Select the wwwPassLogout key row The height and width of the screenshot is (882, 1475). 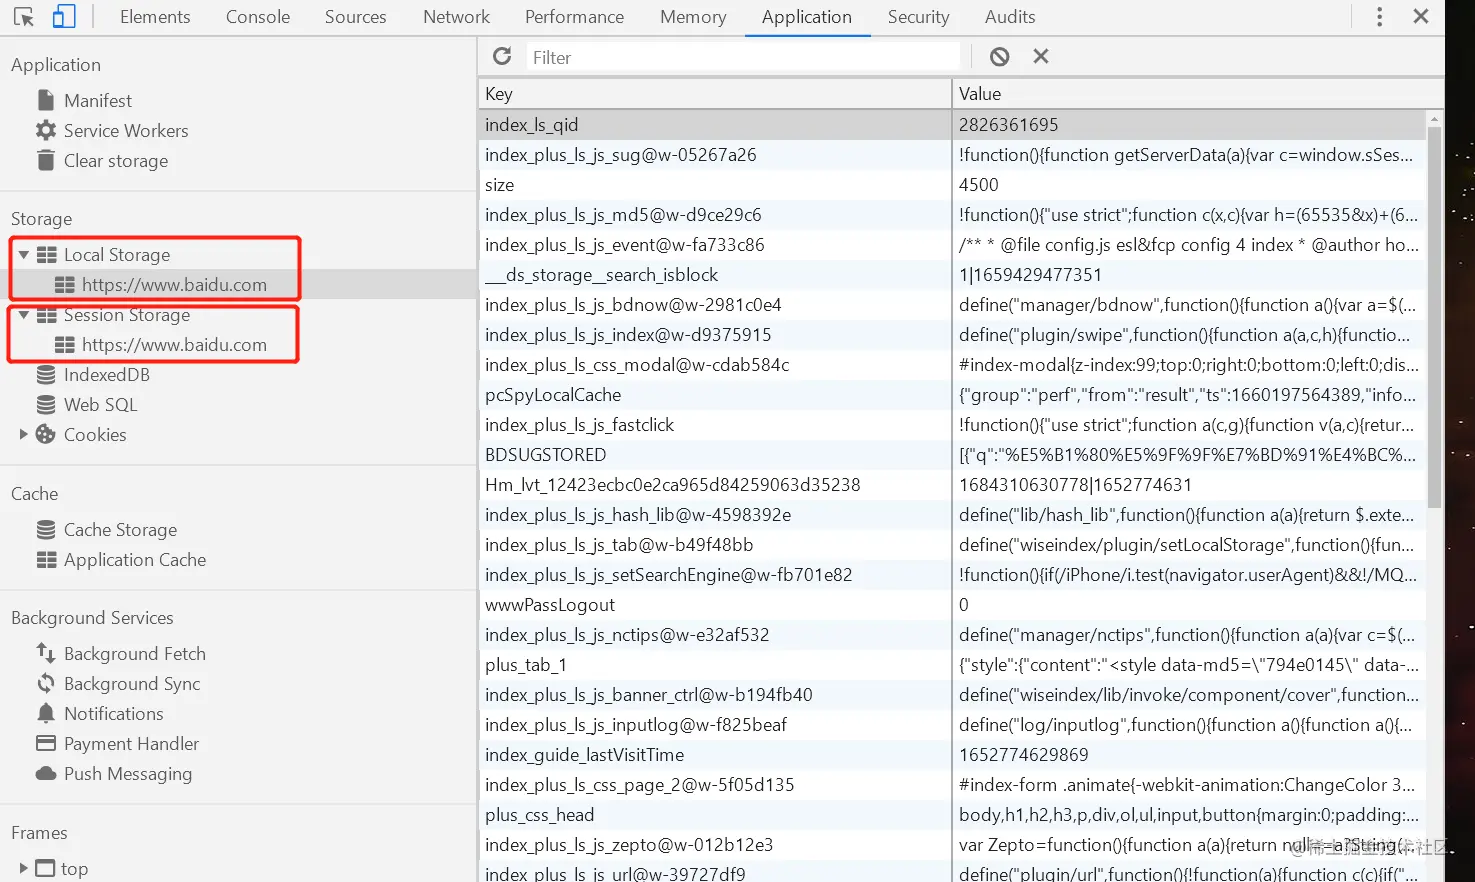tap(952, 605)
